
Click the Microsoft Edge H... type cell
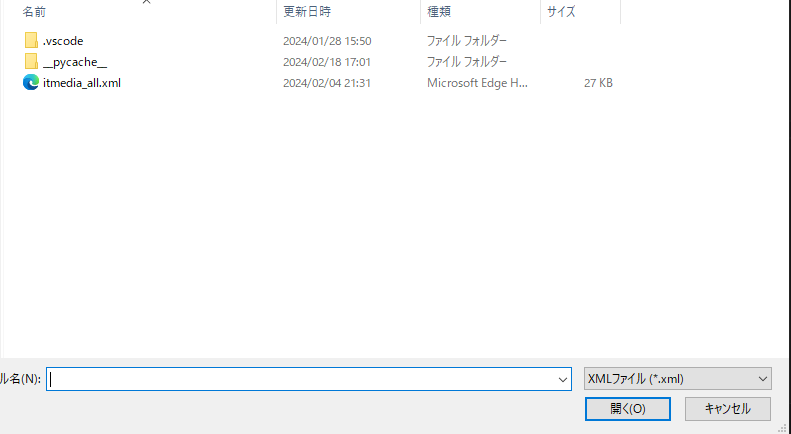[x=477, y=83]
